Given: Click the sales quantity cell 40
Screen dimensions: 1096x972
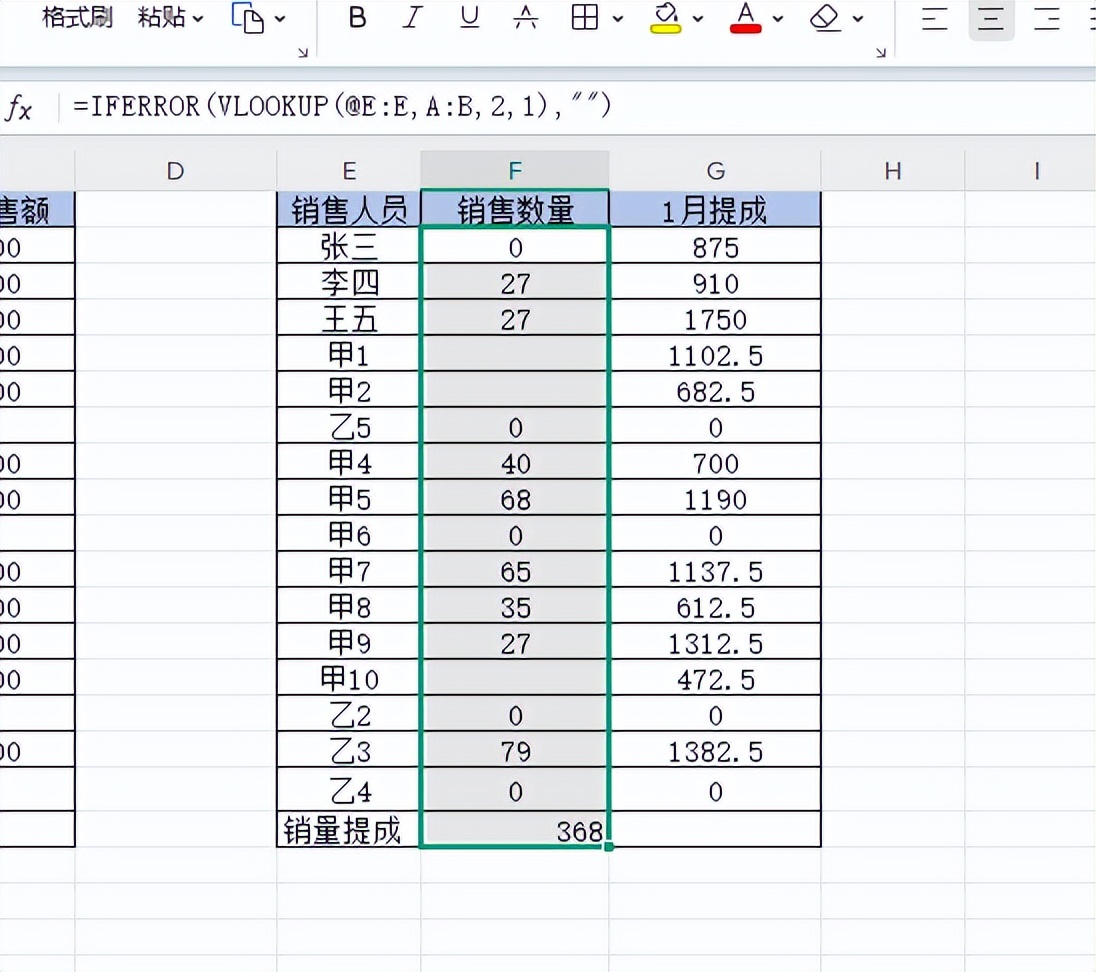Looking at the screenshot, I should [515, 462].
